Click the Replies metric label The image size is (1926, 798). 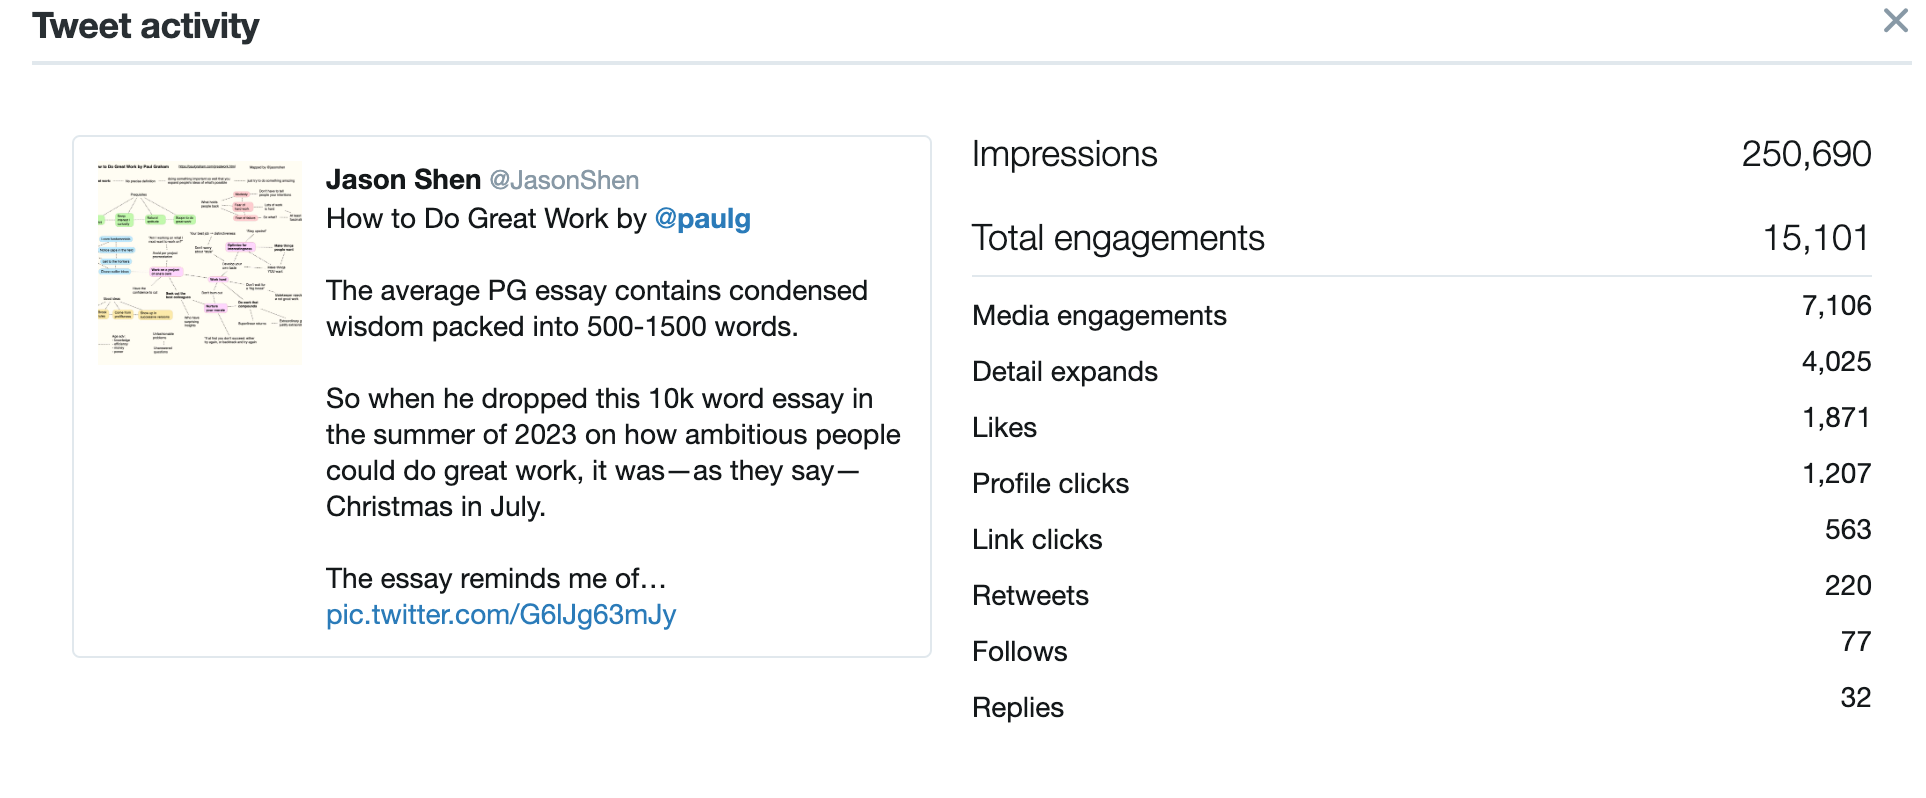[1017, 708]
